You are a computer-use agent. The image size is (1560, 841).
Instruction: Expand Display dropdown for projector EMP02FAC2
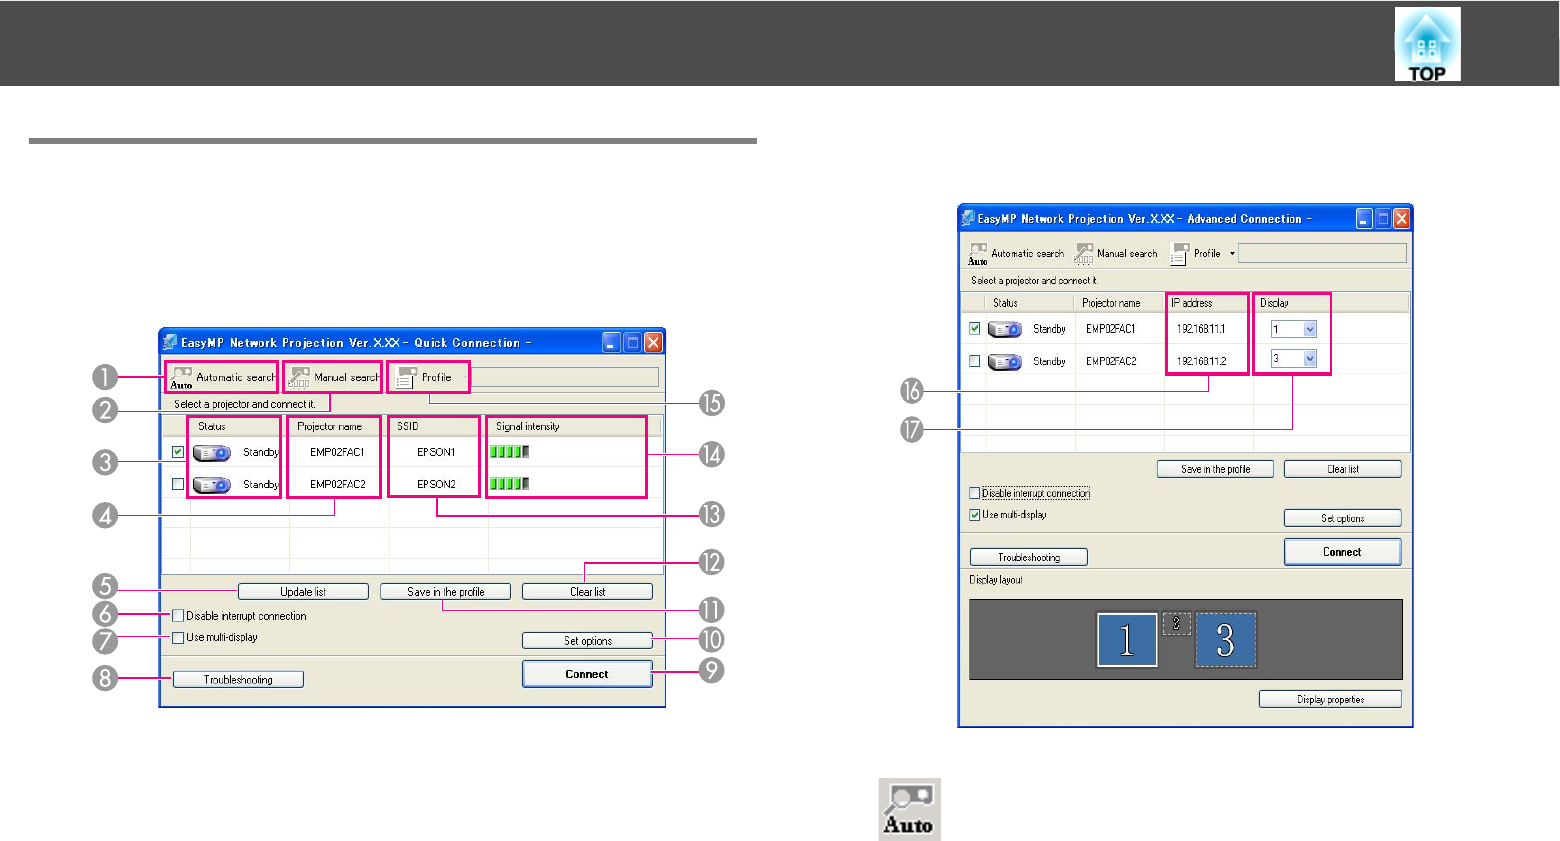[x=1310, y=358]
